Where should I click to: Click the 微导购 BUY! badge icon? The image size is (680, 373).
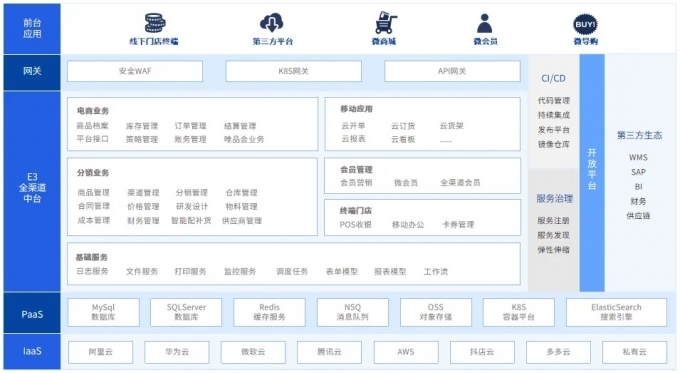[x=585, y=24]
